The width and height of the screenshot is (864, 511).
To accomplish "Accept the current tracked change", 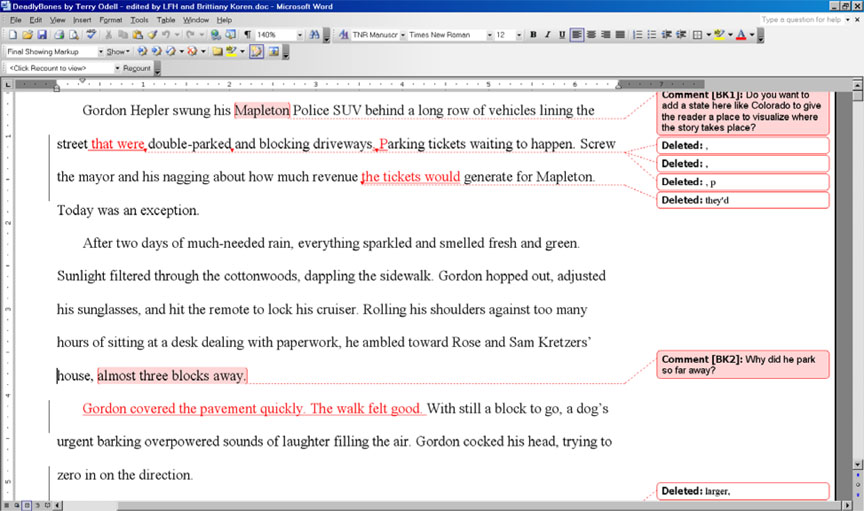I will 171,51.
